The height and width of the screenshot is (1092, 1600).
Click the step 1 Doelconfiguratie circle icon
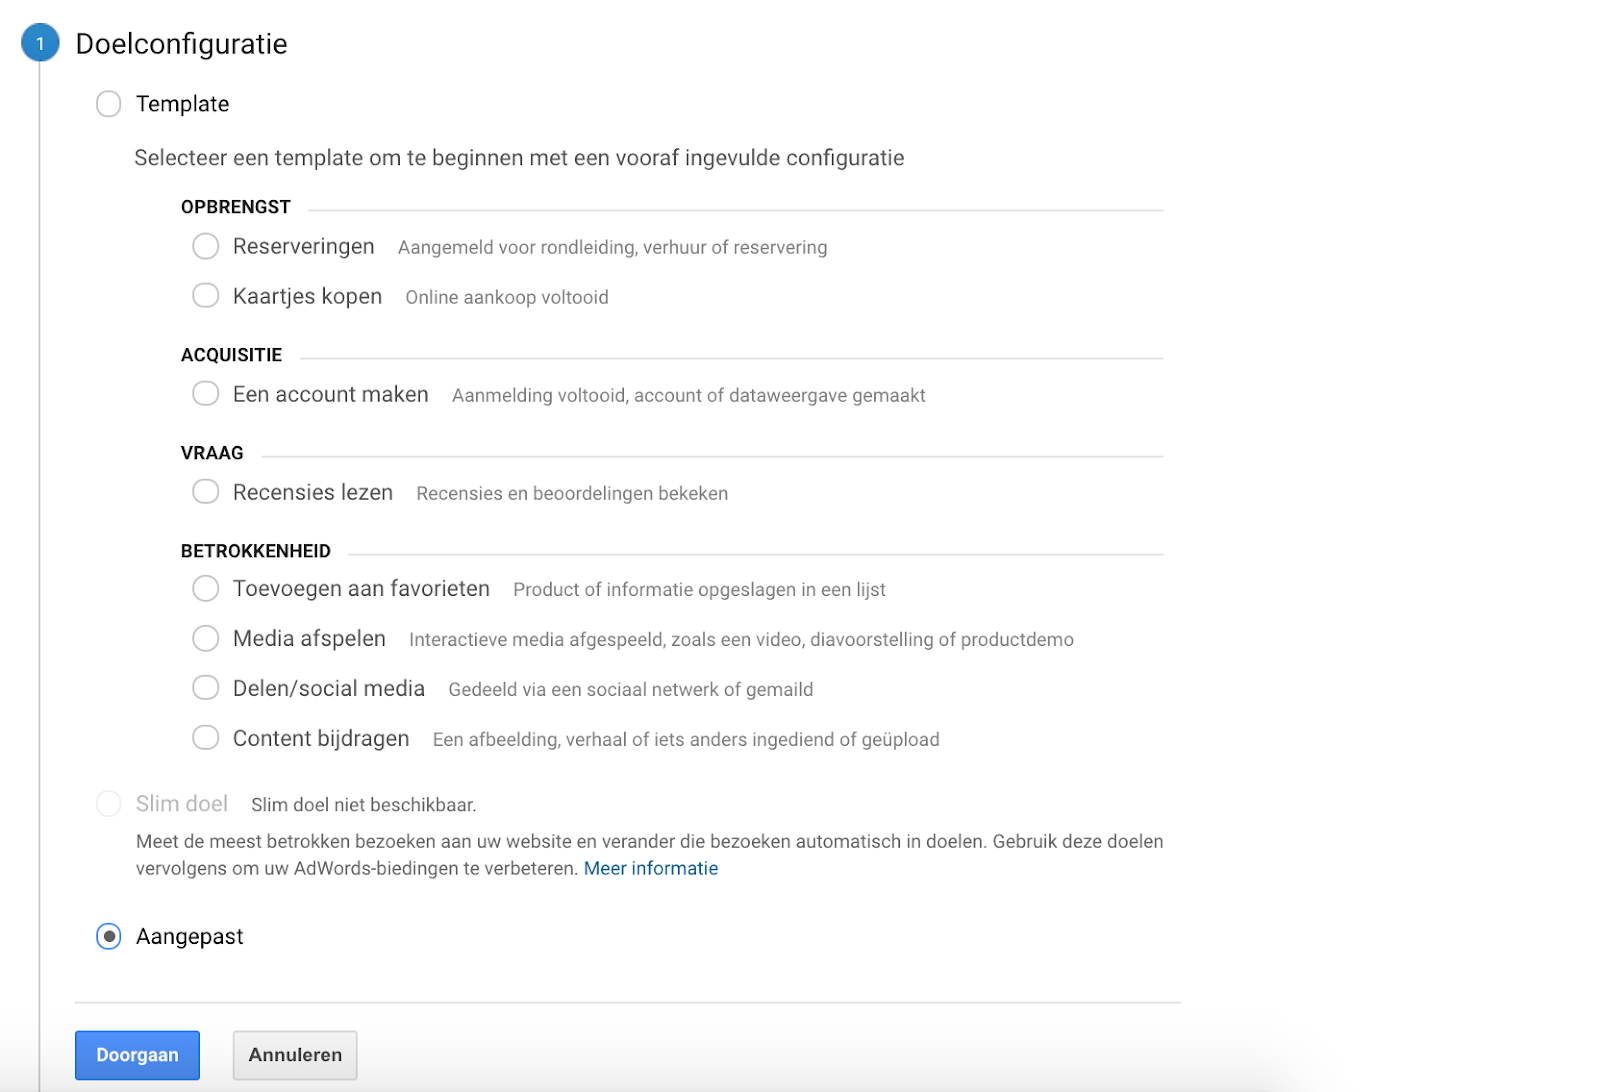pos(40,44)
